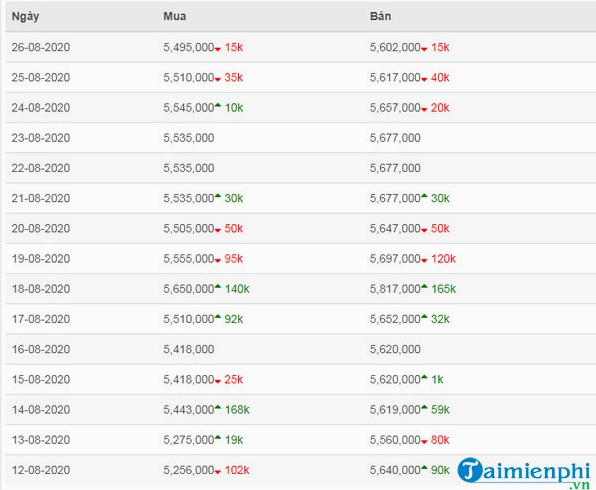Click down arrow beside 5,647,000

tap(424, 230)
